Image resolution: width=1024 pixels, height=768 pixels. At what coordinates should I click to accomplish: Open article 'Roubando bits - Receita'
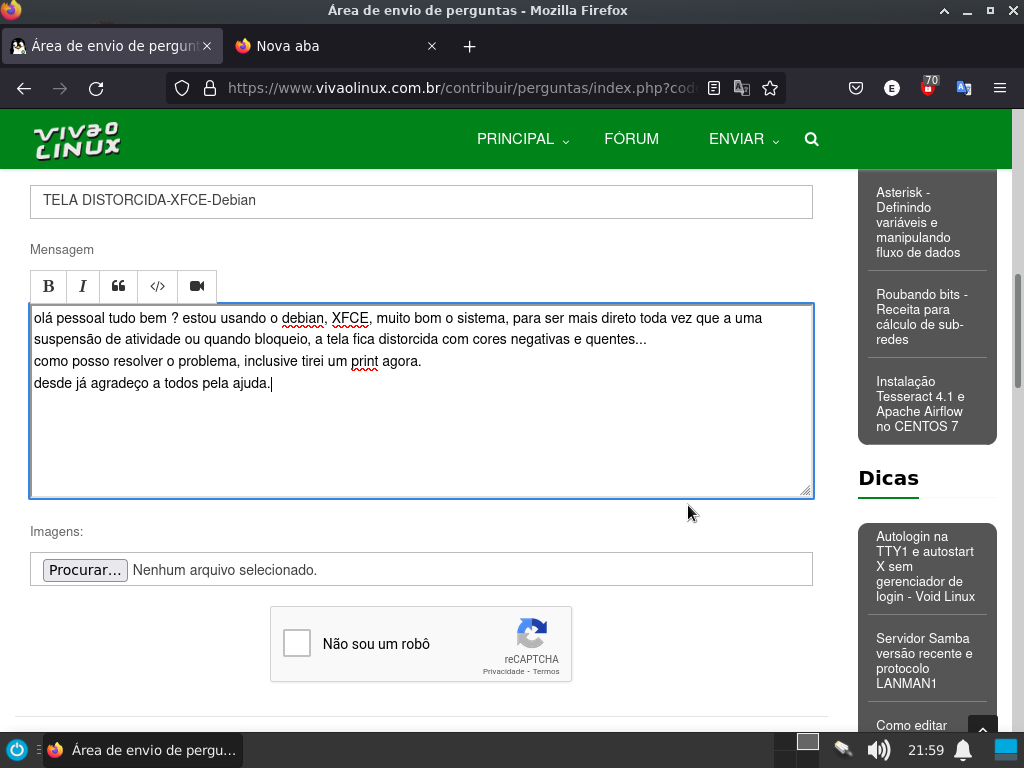pyautogui.click(x=921, y=317)
